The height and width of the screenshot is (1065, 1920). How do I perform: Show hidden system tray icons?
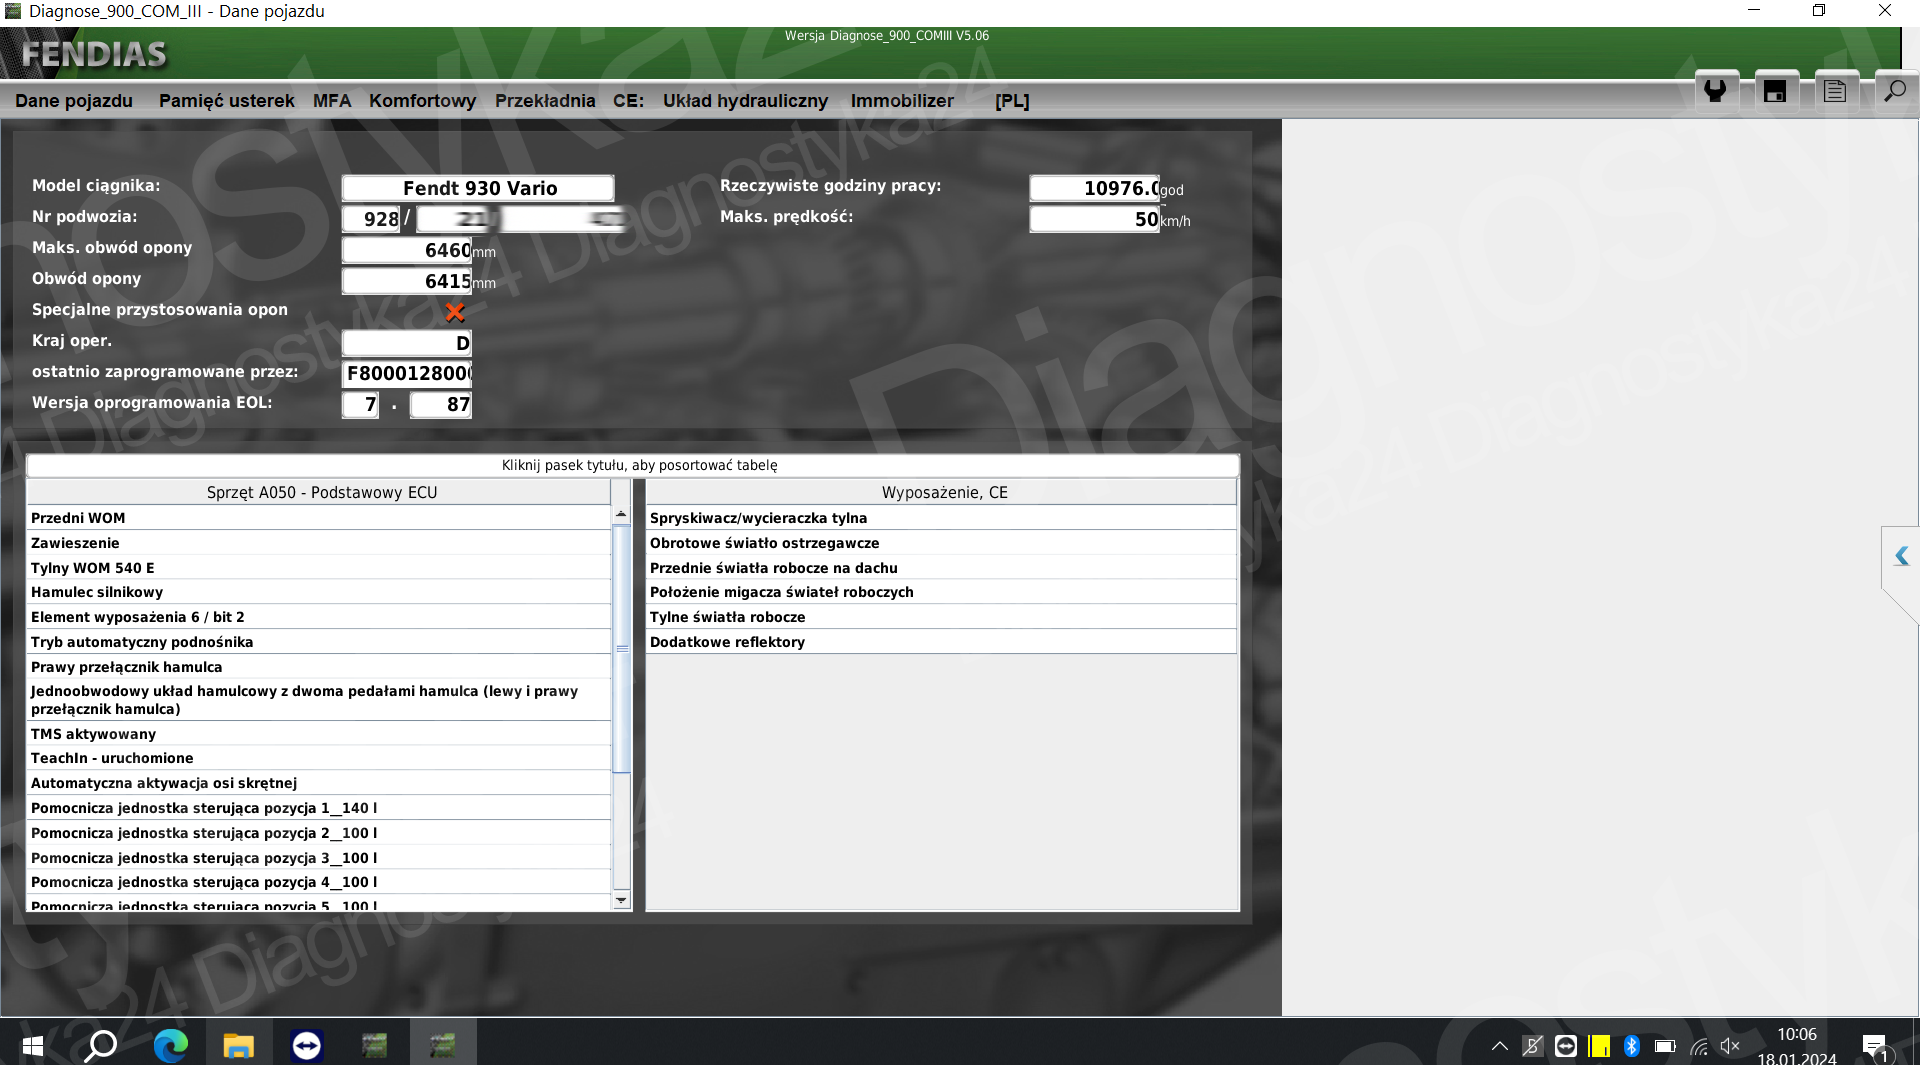point(1499,1046)
